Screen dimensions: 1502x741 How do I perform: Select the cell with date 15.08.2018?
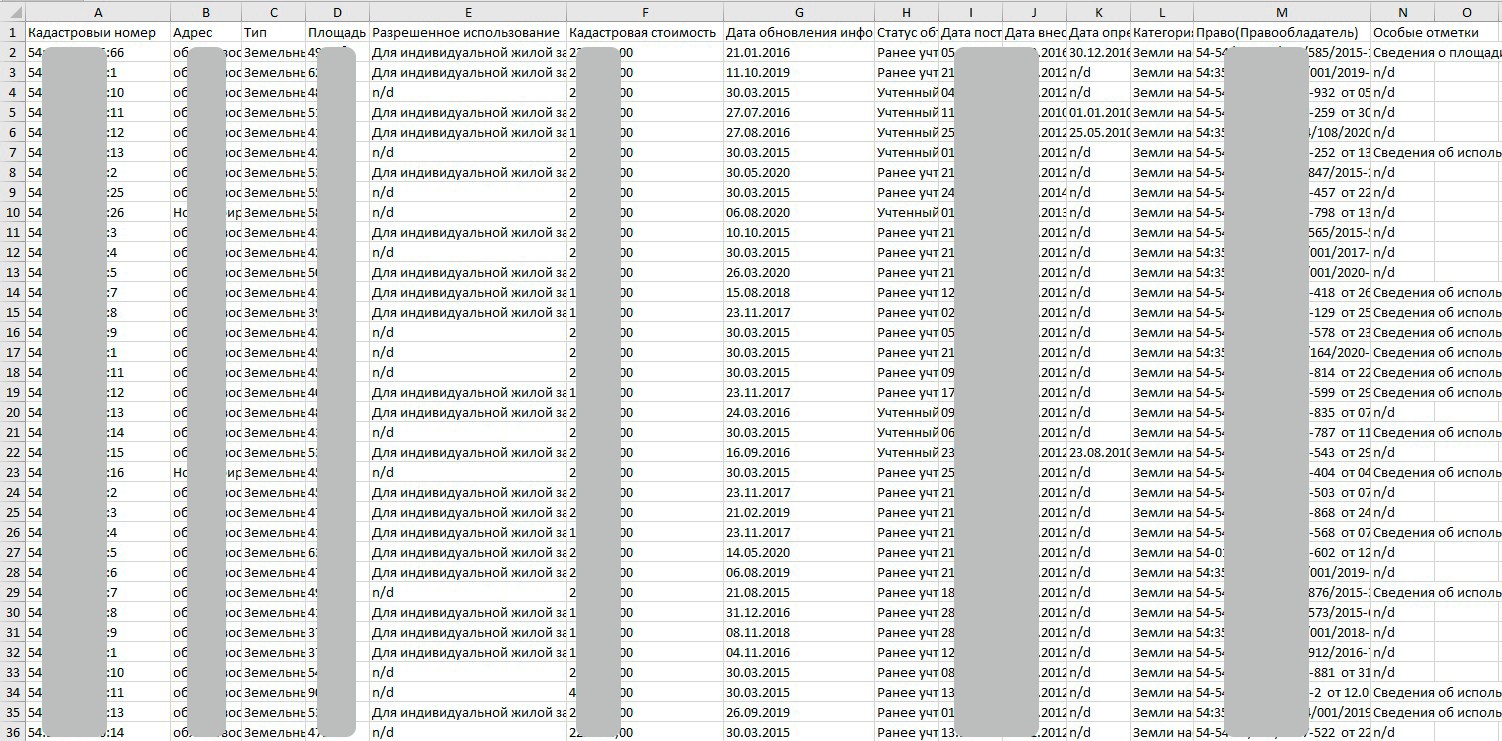tap(799, 292)
